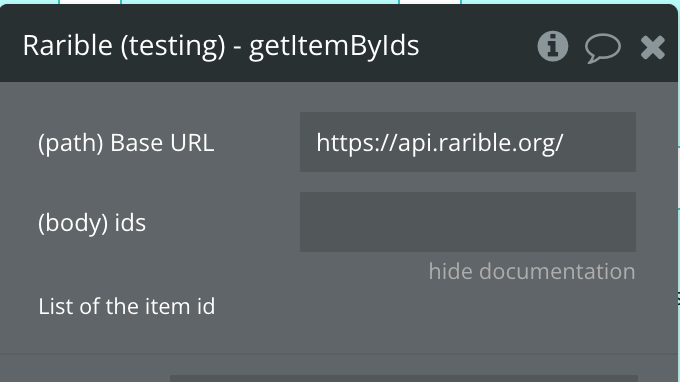Click the (path) Base URL input field
680x382 pixels.
(468, 142)
